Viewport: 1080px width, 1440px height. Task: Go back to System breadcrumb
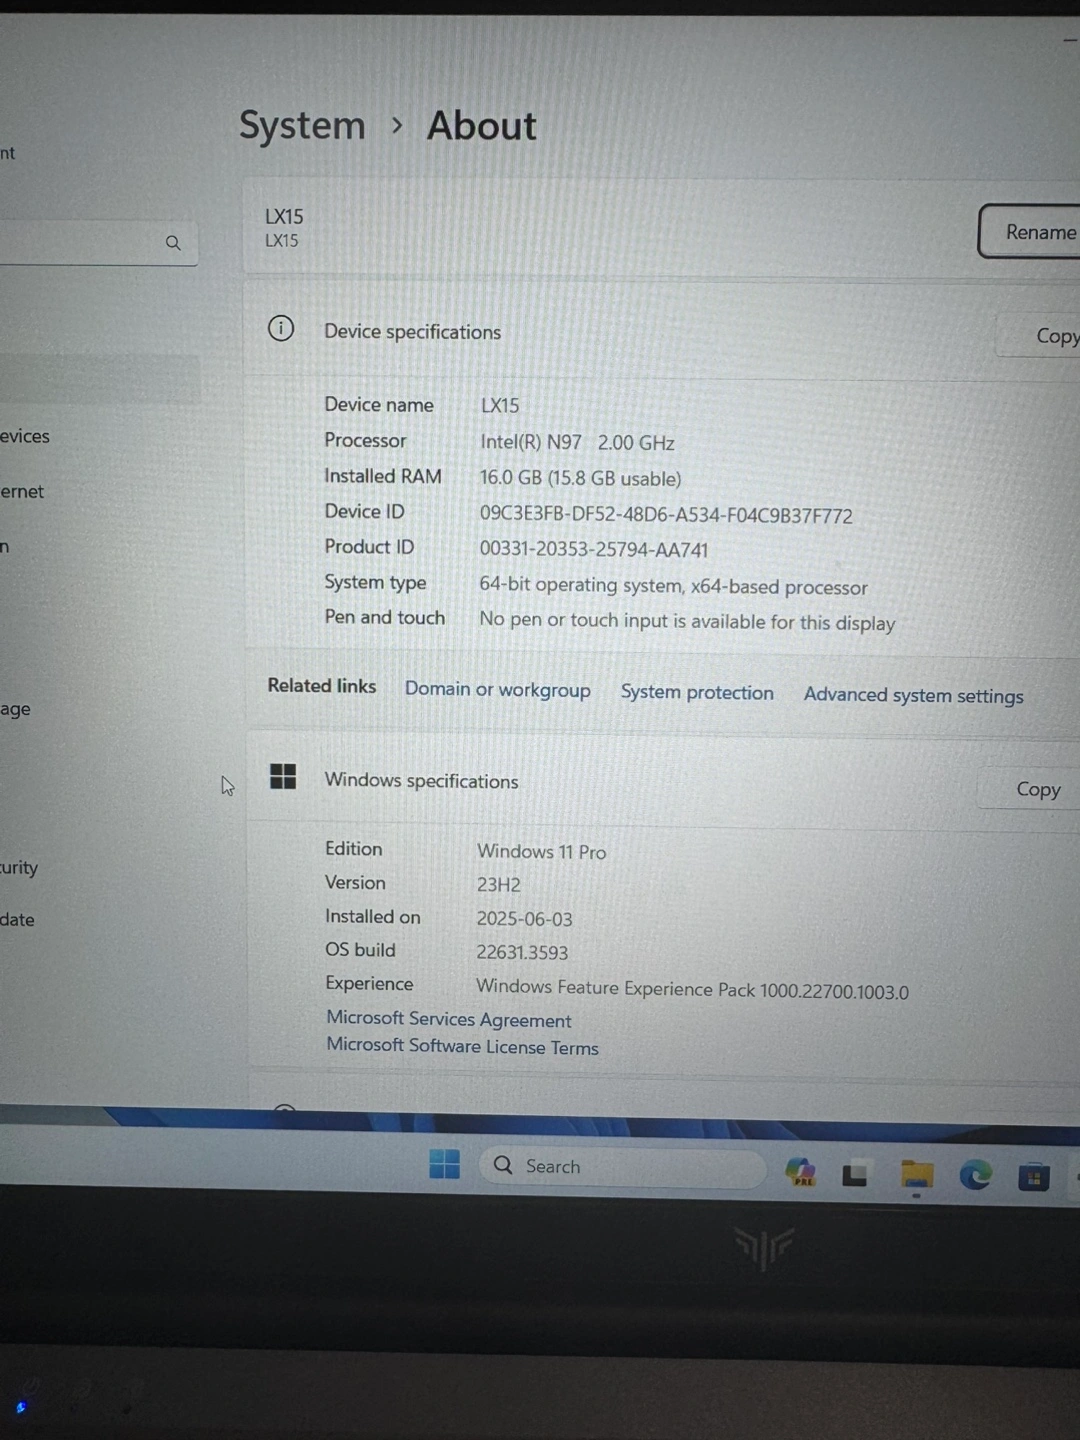tap(302, 126)
